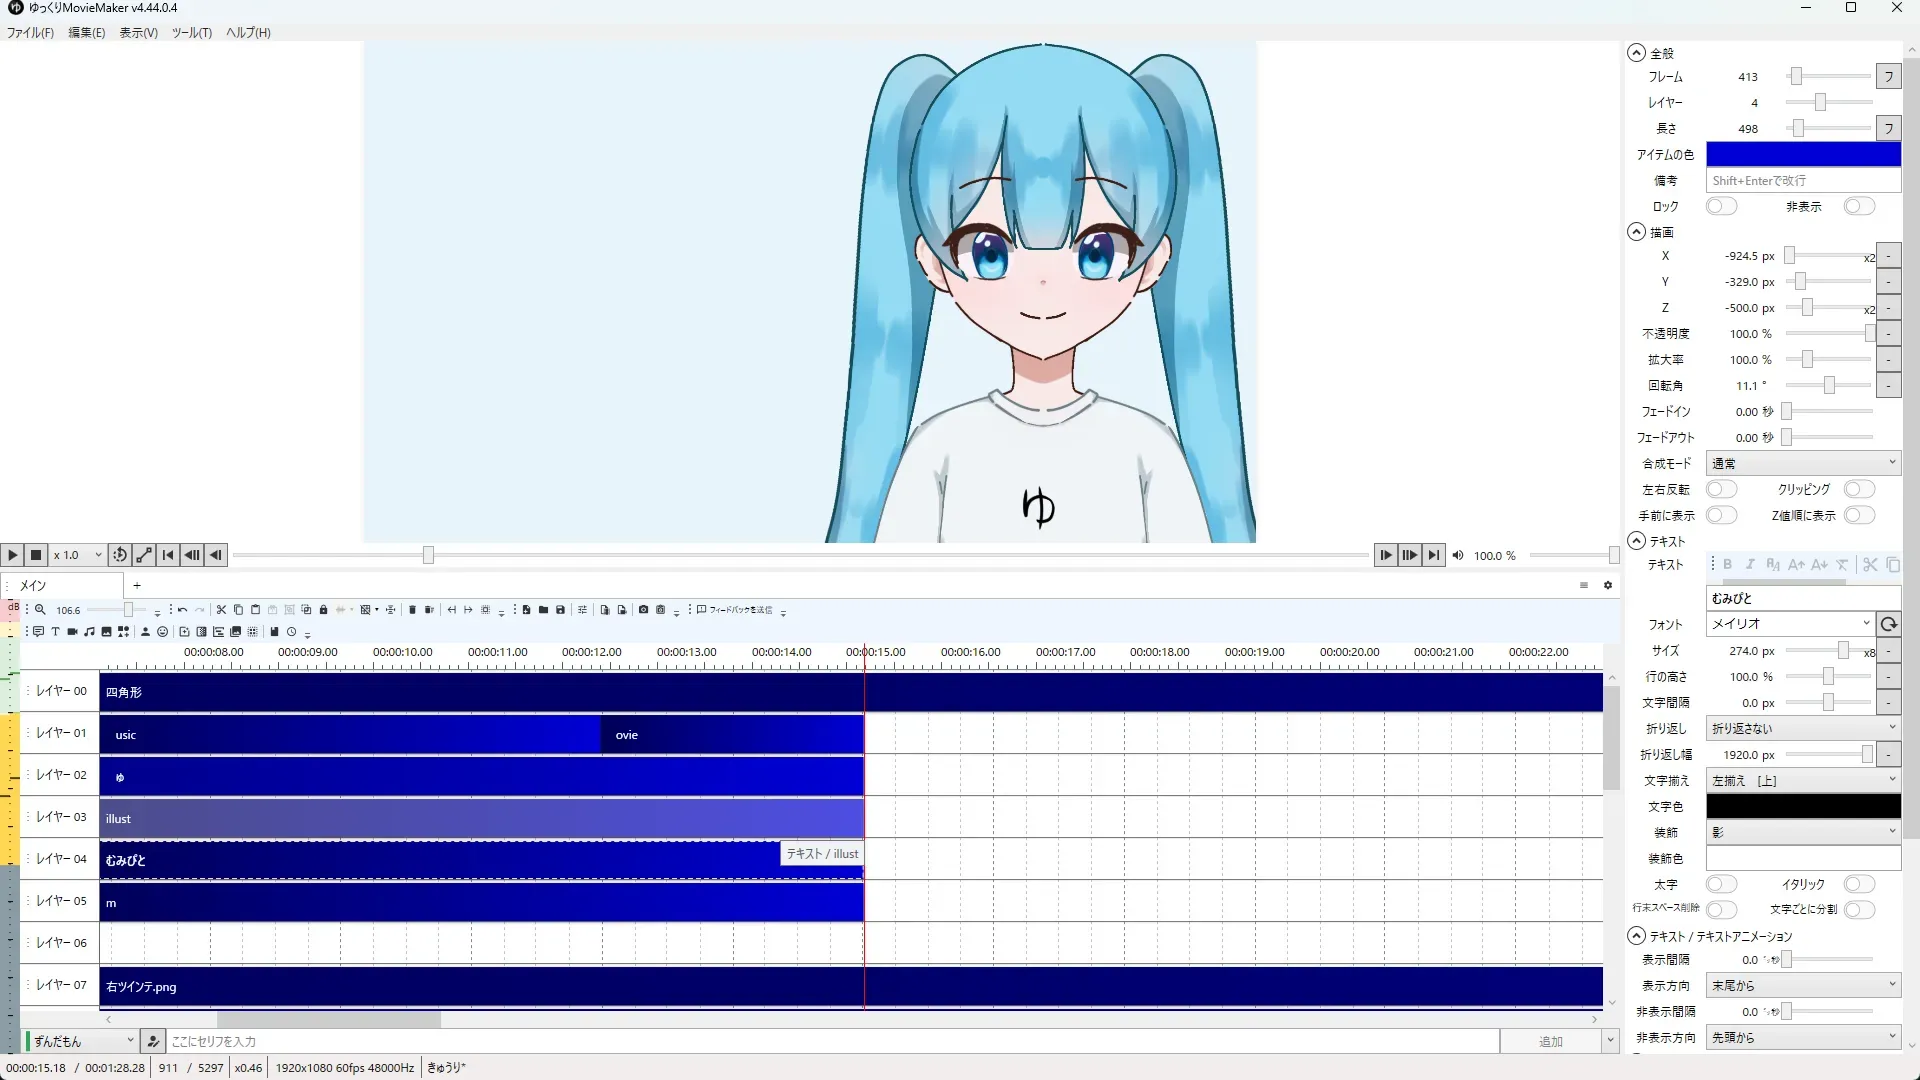The width and height of the screenshot is (1920, 1080).
Task: Toggle the ロック lock switch
Action: (x=1720, y=206)
